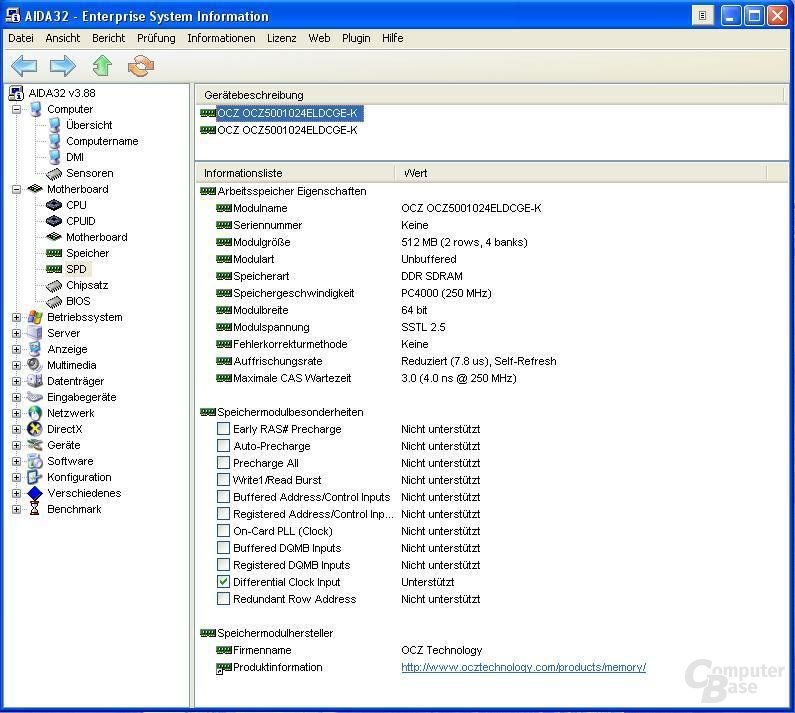Screen dimensions: 795x713
Task: Collapse the Computer tree node
Action: pos(17,110)
